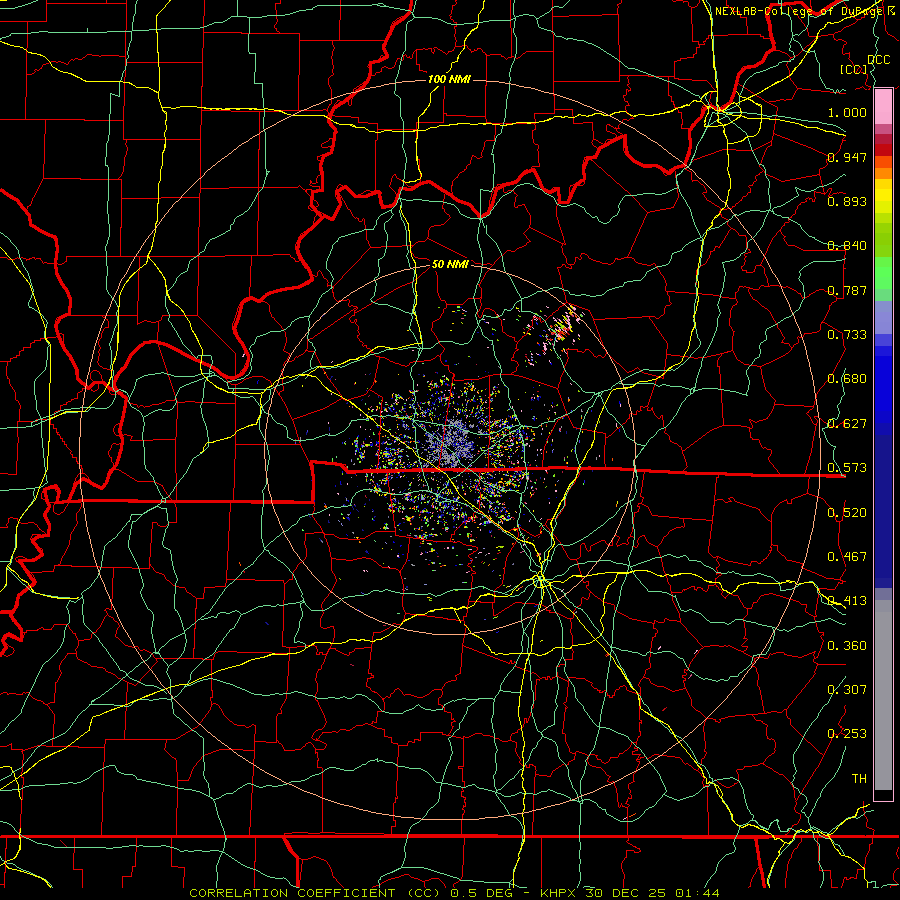
Task: Click the 0.467 legend value
Action: [847, 557]
